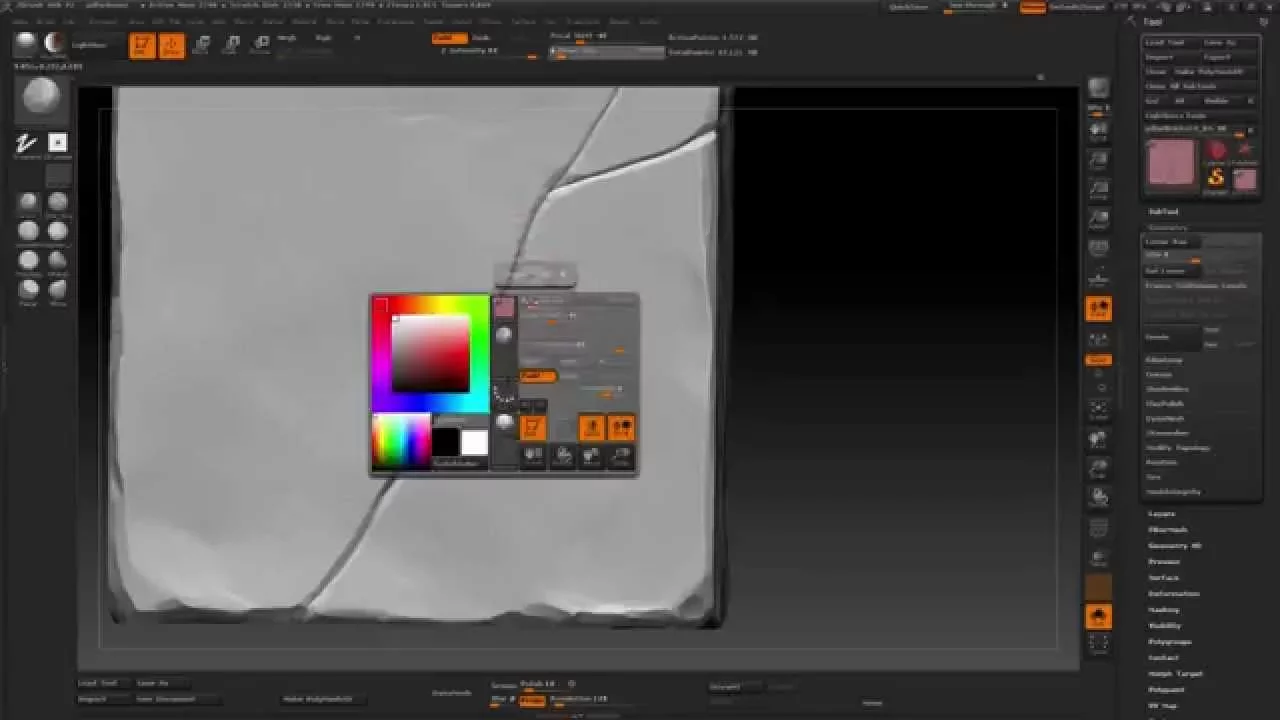Expand the Morph Target section
Screen dimensions: 1280x720
pos(1174,674)
